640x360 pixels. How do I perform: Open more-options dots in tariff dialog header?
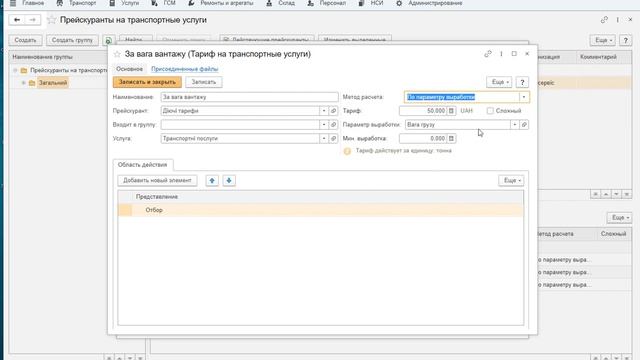[501, 54]
